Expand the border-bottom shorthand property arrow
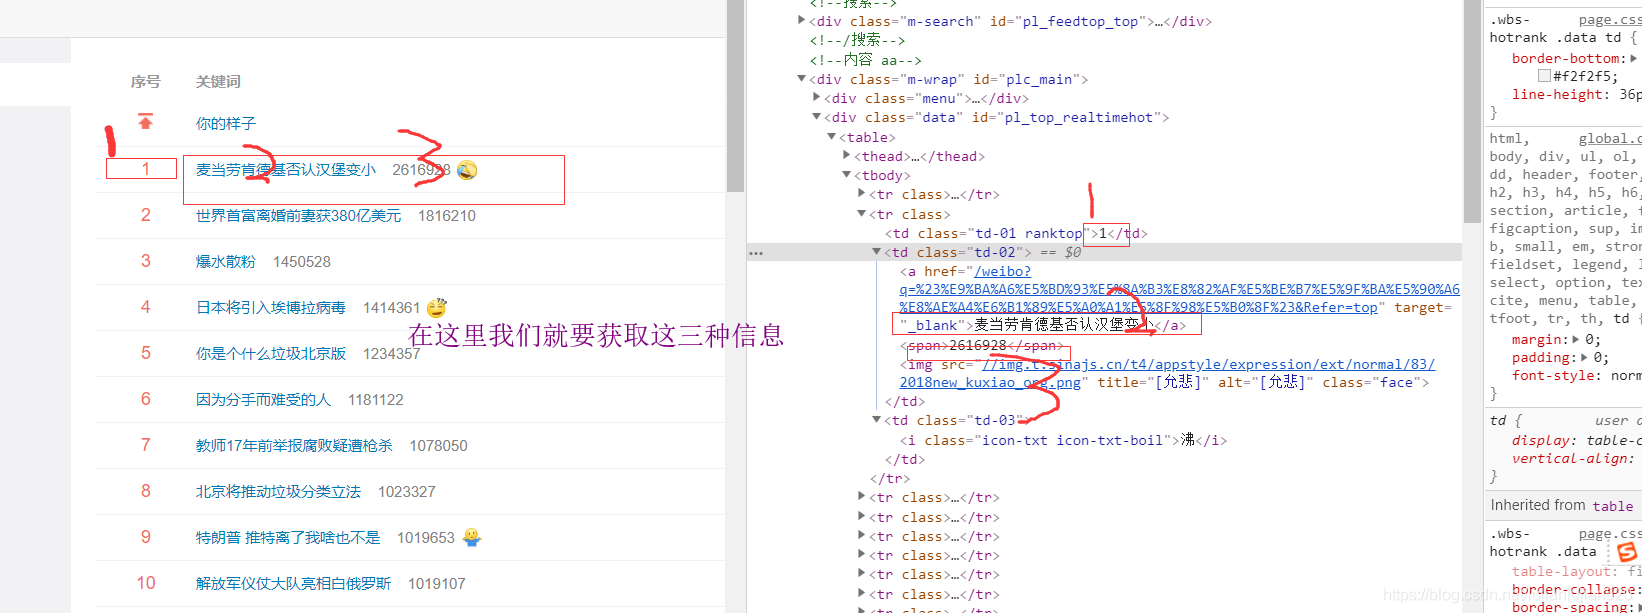Image resolution: width=1642 pixels, height=613 pixels. tap(1633, 58)
